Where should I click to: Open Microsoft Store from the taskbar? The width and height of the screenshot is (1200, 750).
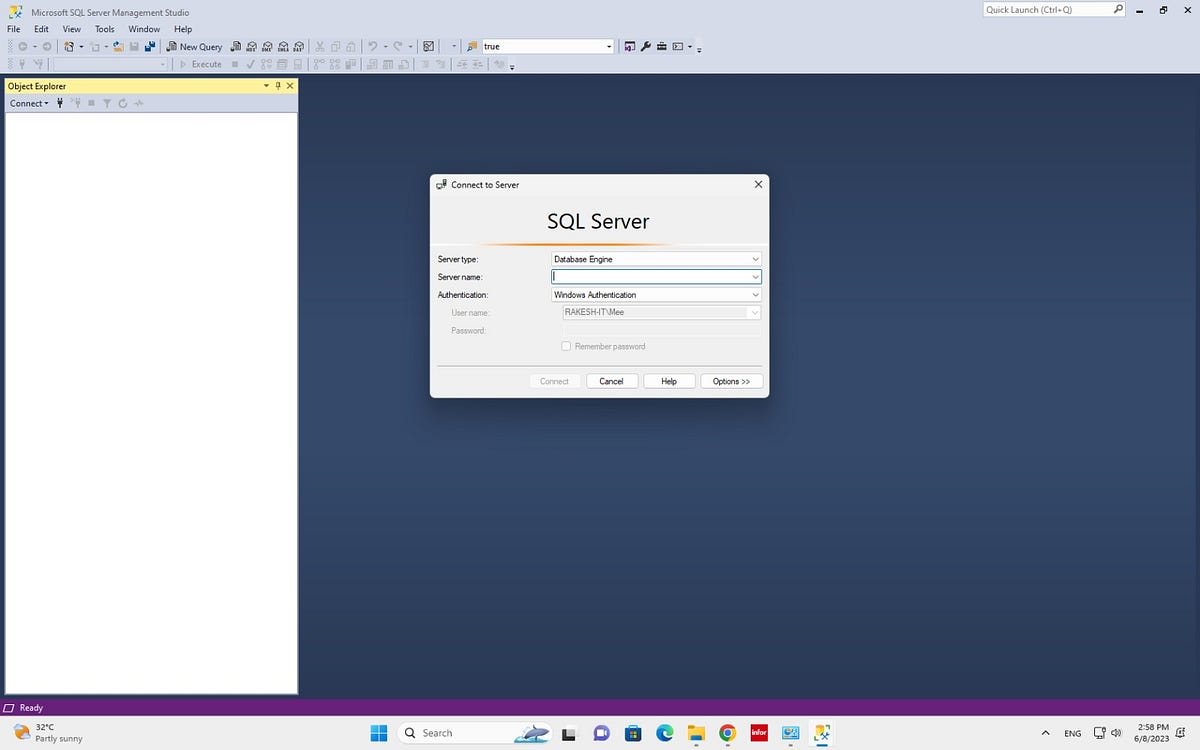(633, 733)
